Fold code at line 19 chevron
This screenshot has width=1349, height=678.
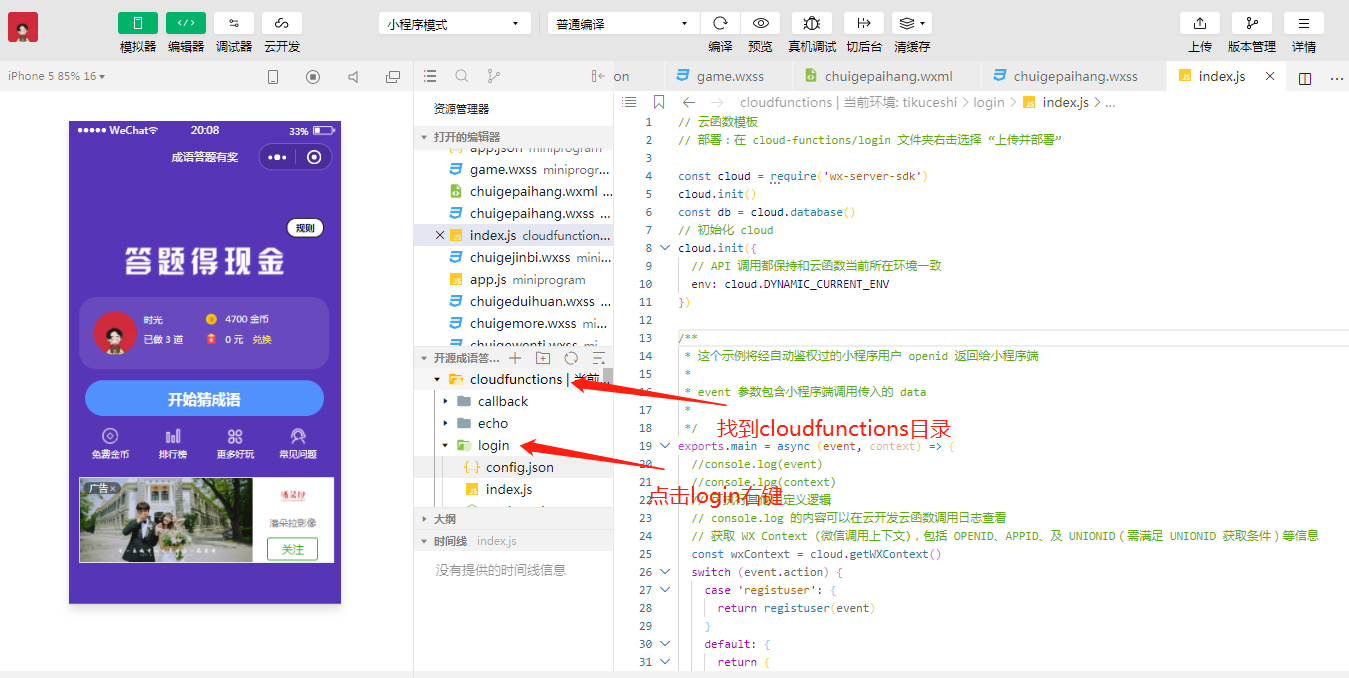(665, 446)
